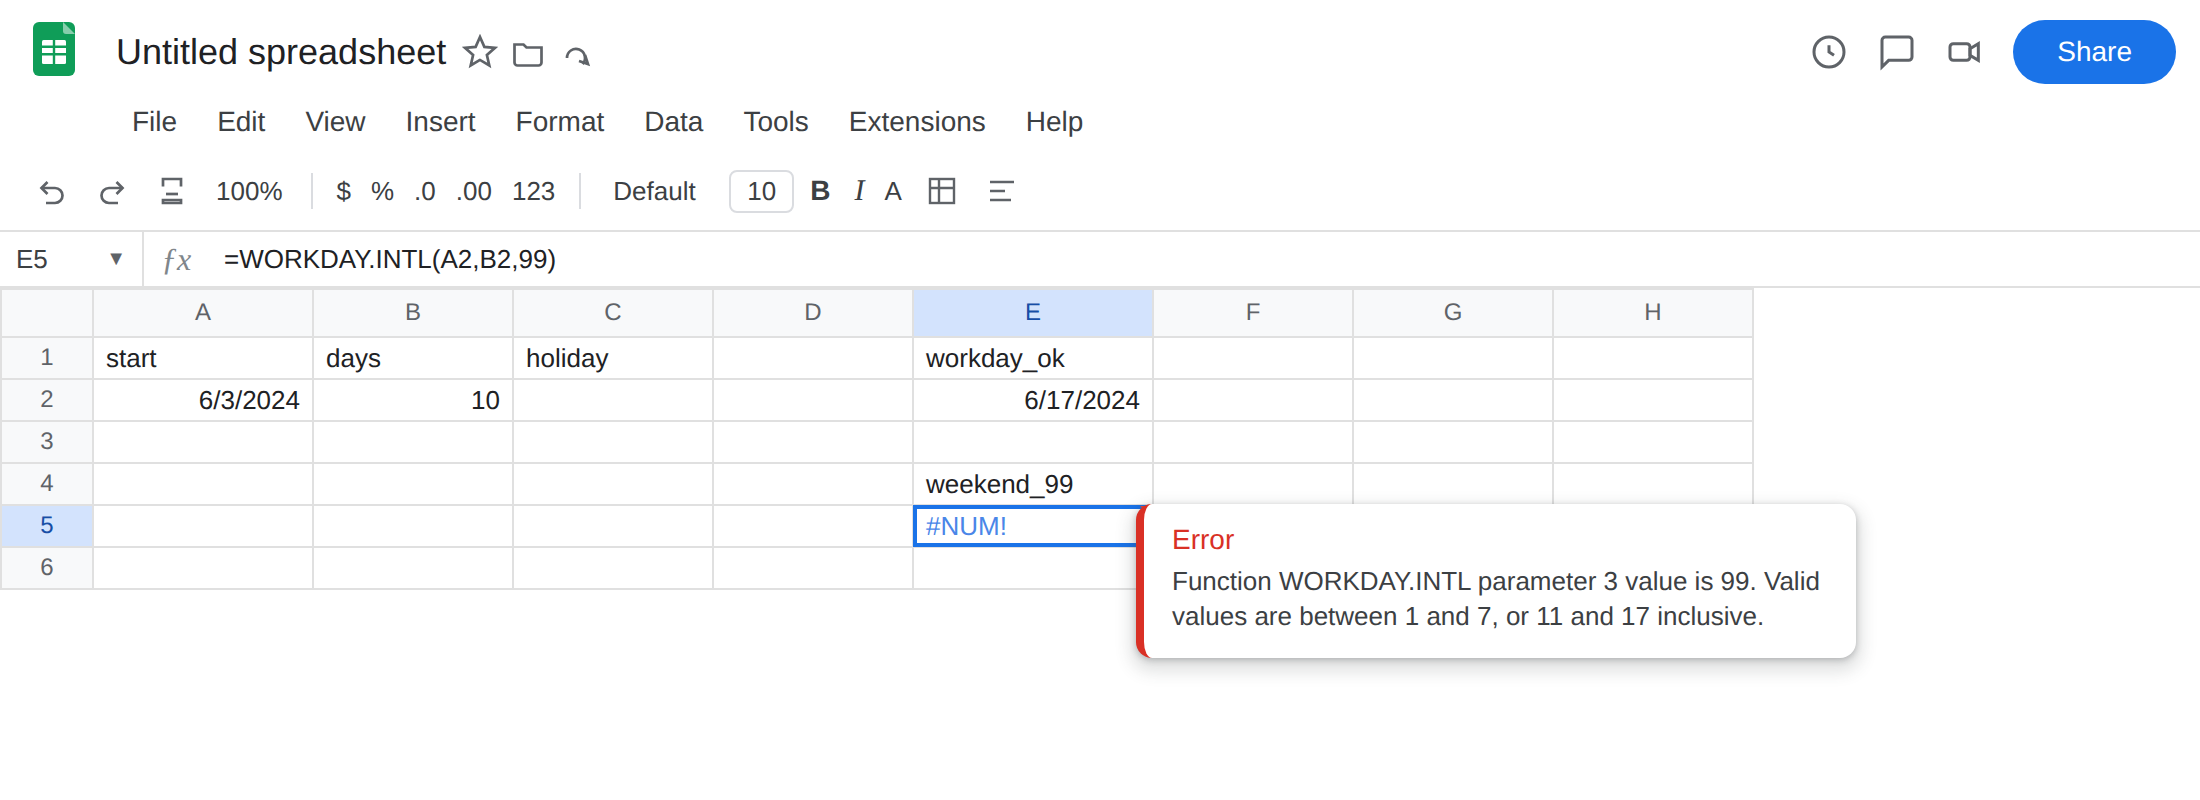Open the comments panel icon
Screen dimensions: 2200x800
click(1896, 52)
